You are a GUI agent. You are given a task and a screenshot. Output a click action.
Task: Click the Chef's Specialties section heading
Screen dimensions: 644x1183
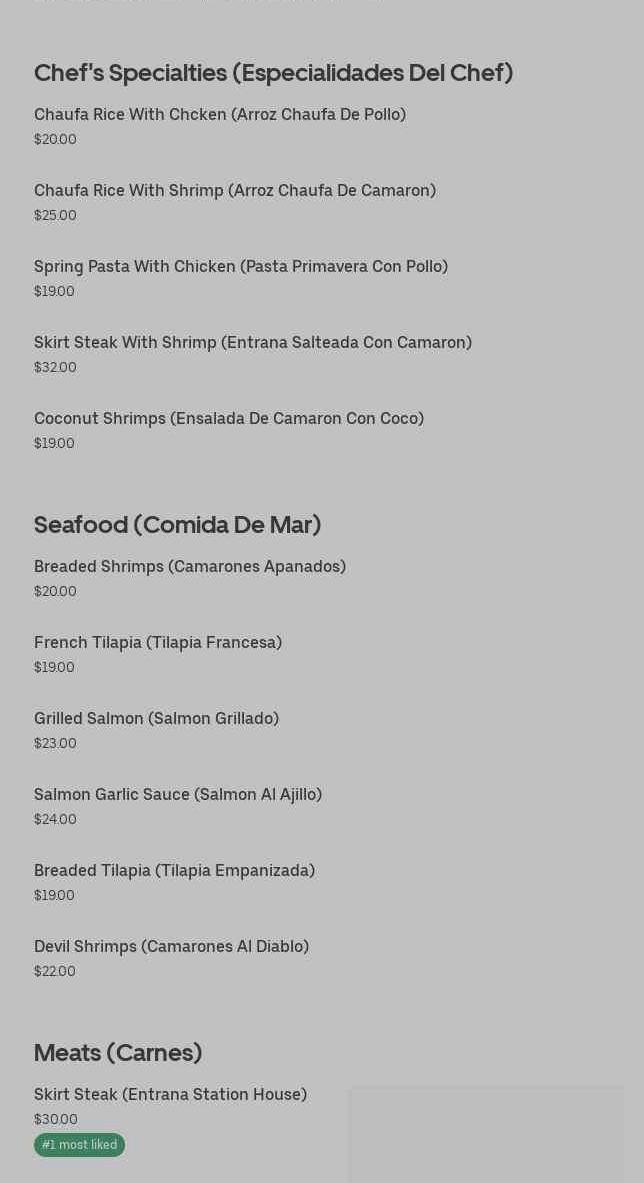[x=273, y=72]
